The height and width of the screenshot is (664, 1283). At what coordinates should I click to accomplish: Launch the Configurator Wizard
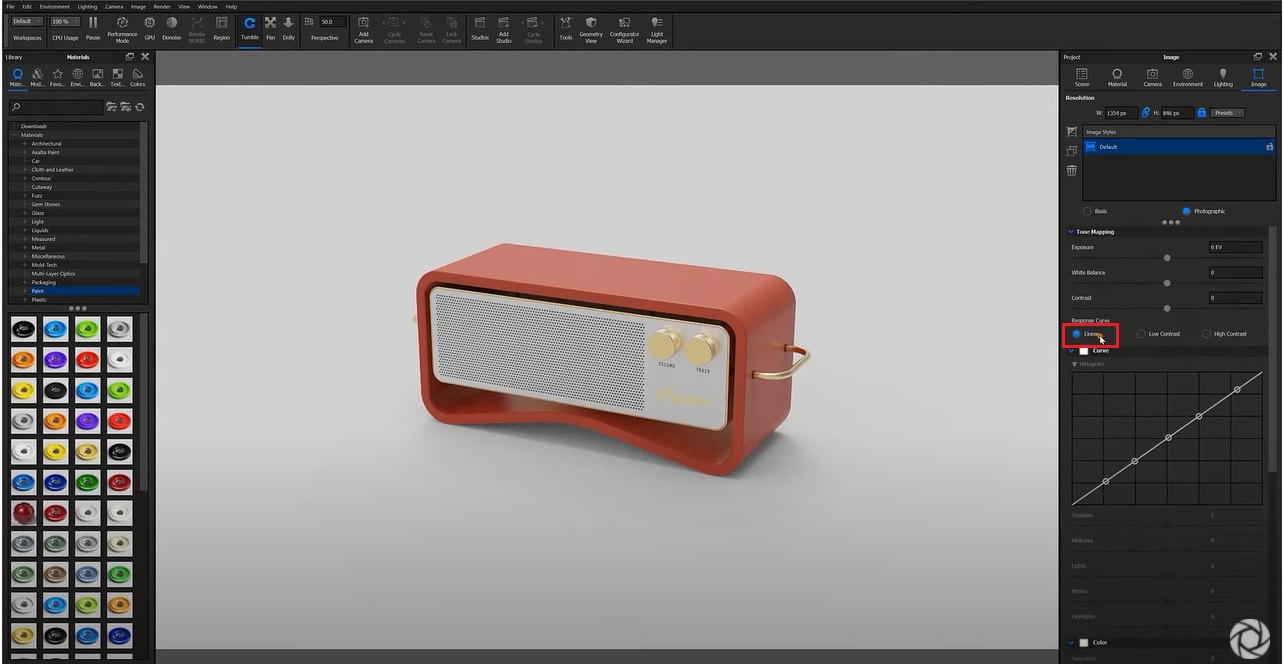point(624,26)
